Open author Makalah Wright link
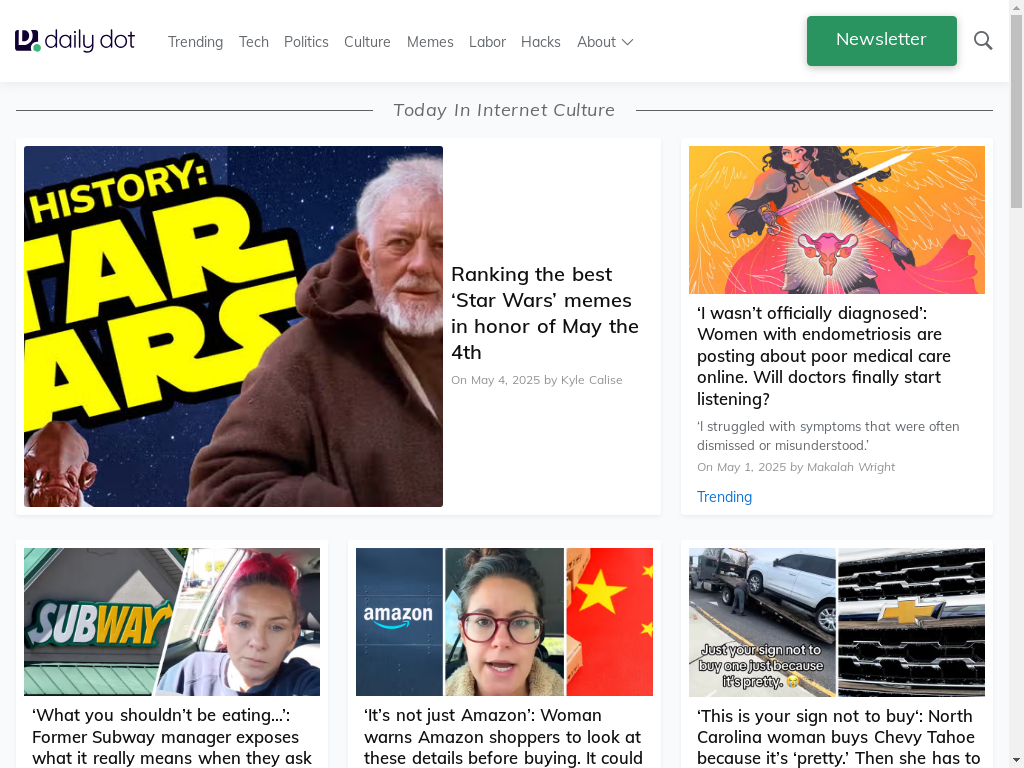The height and width of the screenshot is (768, 1024). tap(851, 467)
